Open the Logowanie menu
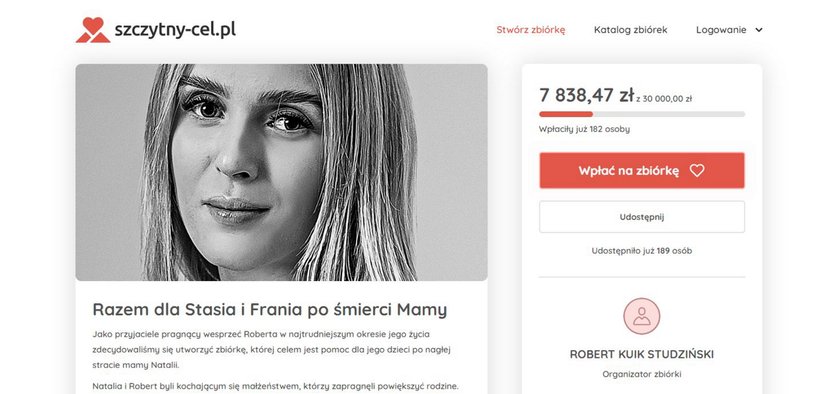This screenshot has width=840, height=394. [721, 30]
